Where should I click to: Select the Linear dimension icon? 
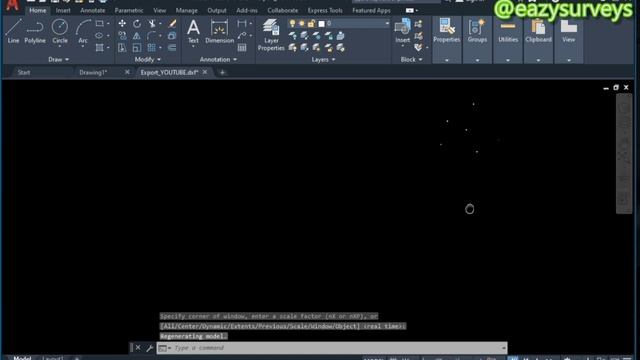pos(242,24)
